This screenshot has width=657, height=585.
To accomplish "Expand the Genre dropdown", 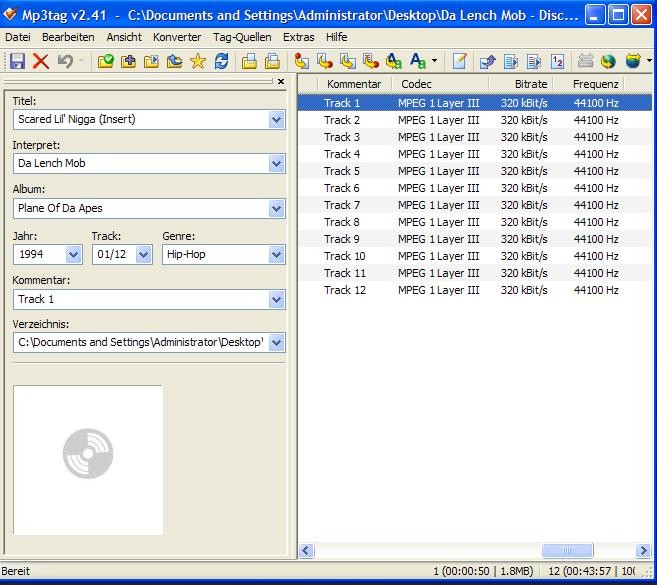I will 277,254.
